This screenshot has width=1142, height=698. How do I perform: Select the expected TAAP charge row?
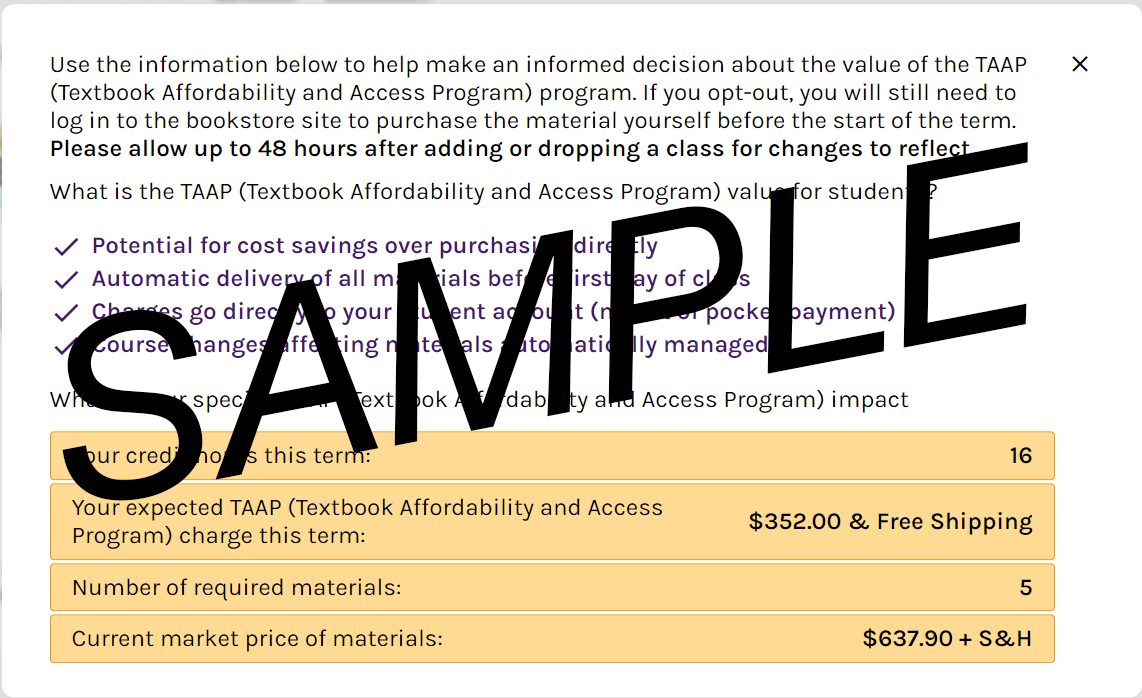[553, 521]
